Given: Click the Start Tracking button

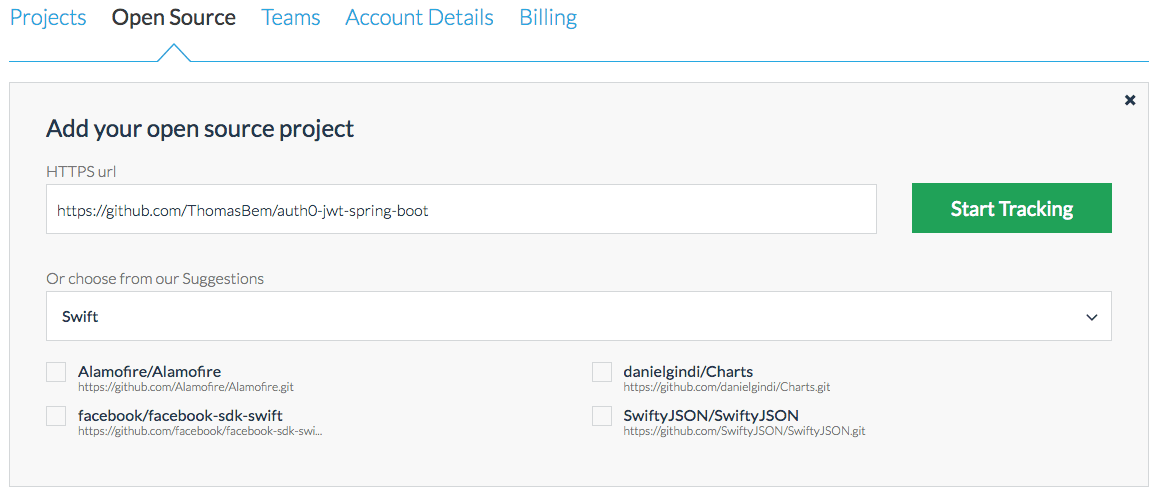Looking at the screenshot, I should [x=1011, y=209].
